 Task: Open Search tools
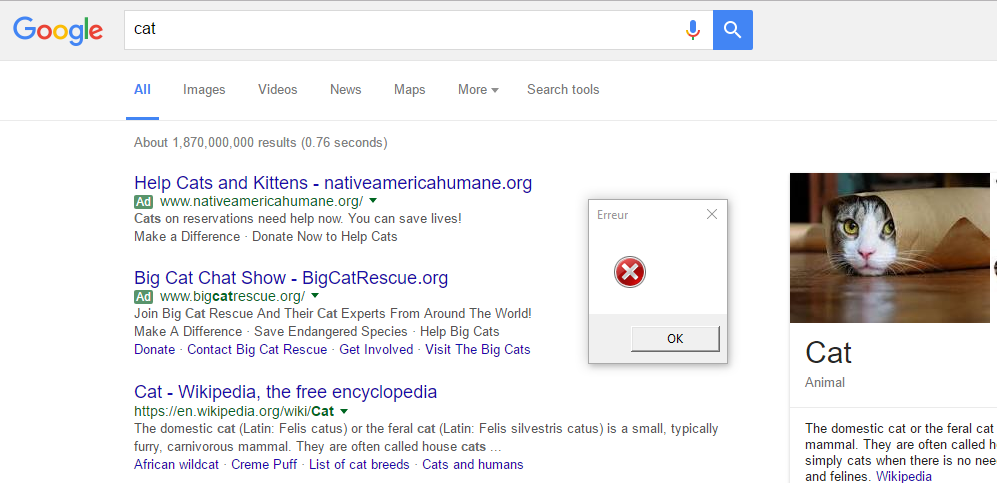(x=563, y=90)
